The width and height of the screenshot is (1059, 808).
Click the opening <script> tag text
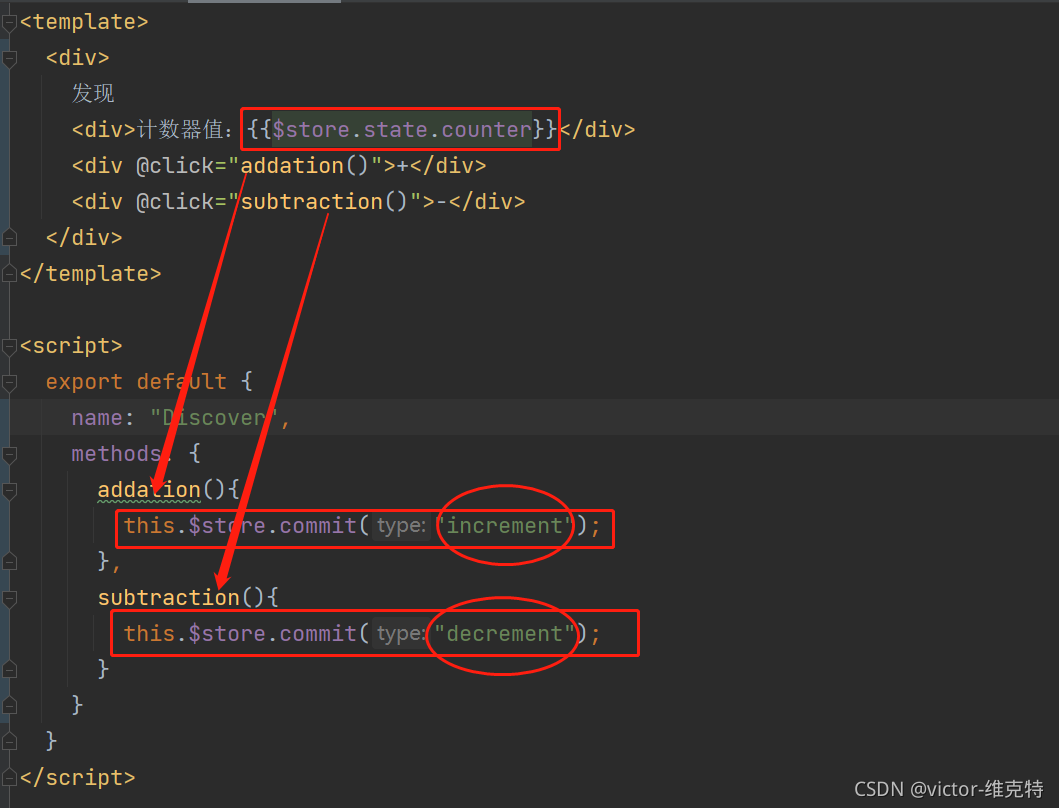coord(71,346)
